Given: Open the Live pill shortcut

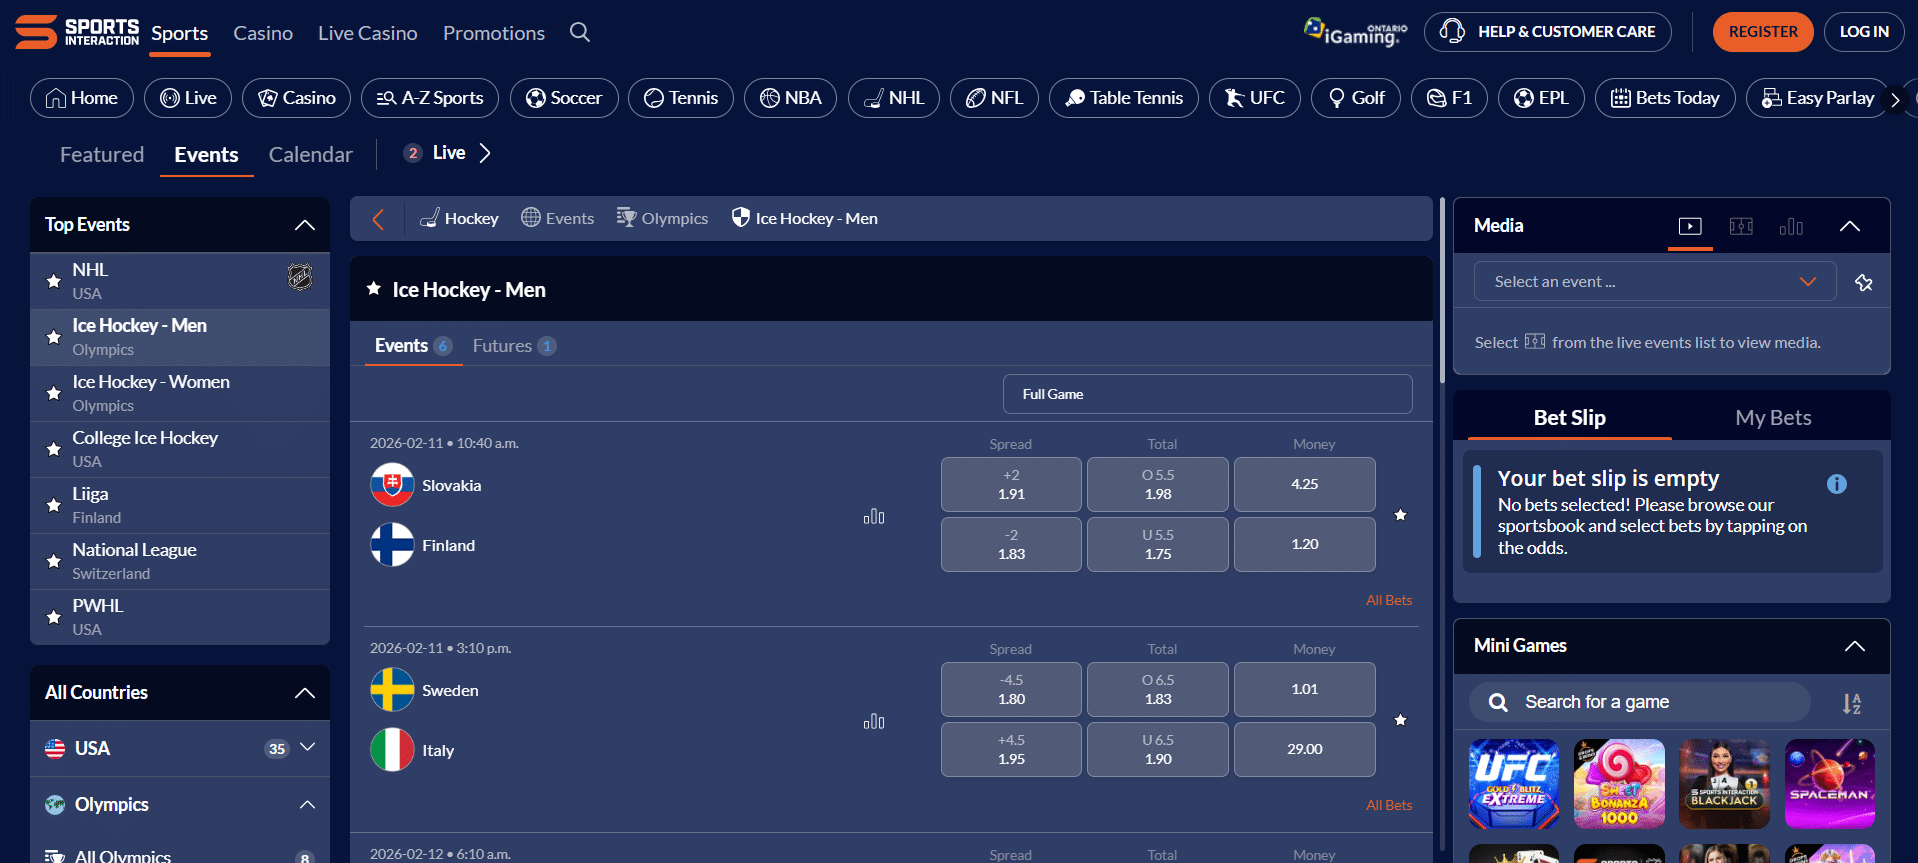Looking at the screenshot, I should (188, 98).
